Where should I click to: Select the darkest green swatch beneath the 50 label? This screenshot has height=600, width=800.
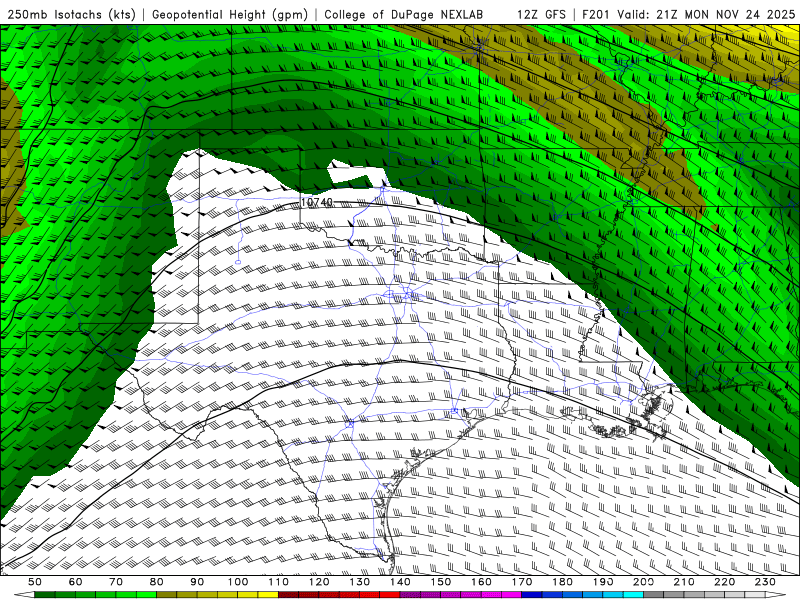[44, 595]
